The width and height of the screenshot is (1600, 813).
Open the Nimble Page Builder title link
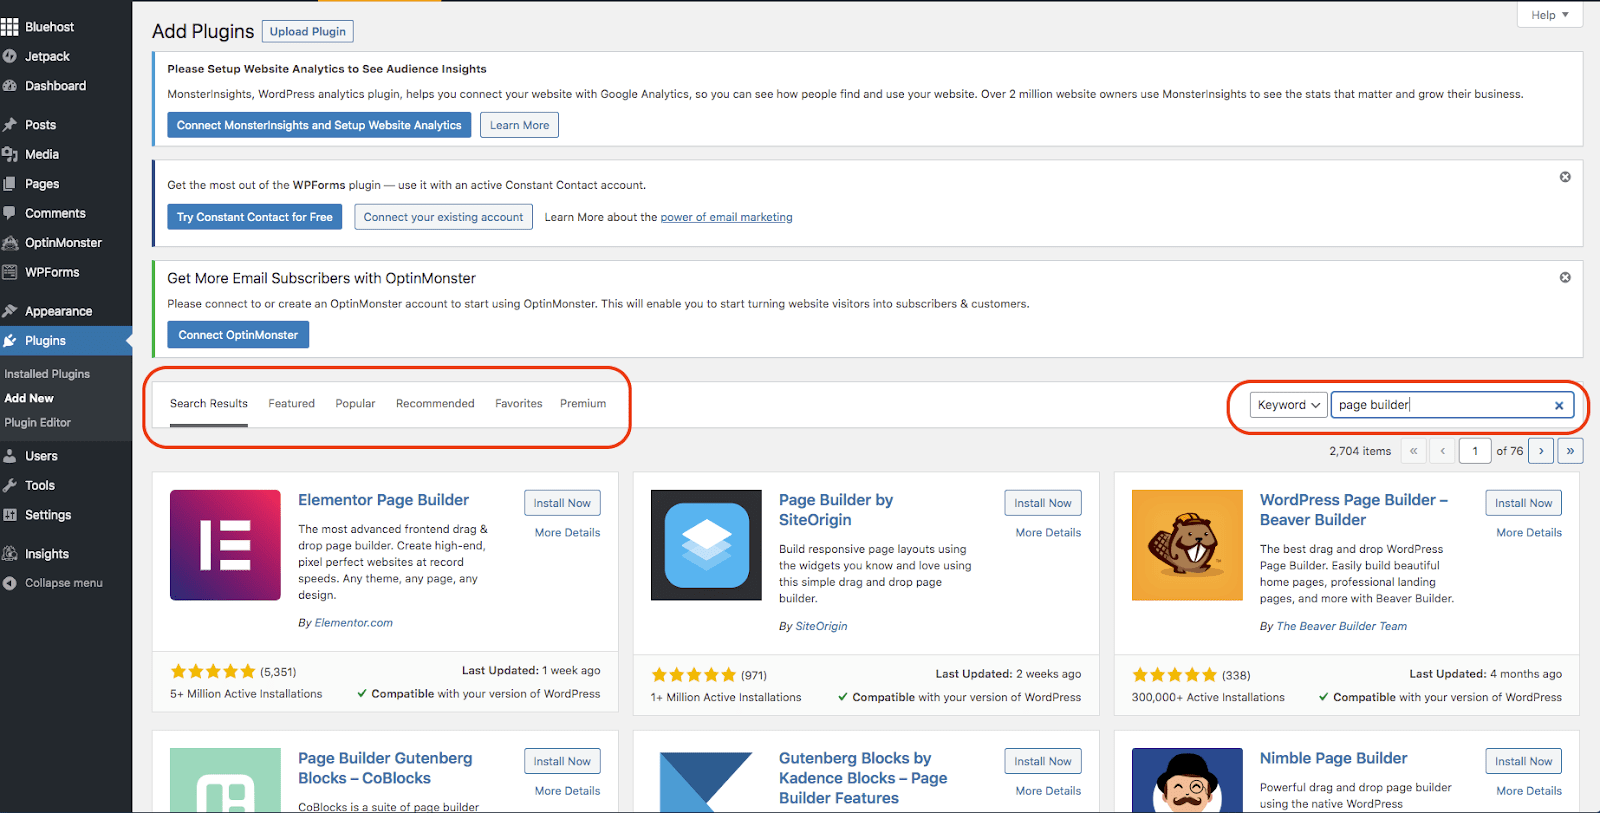[x=1333, y=758]
